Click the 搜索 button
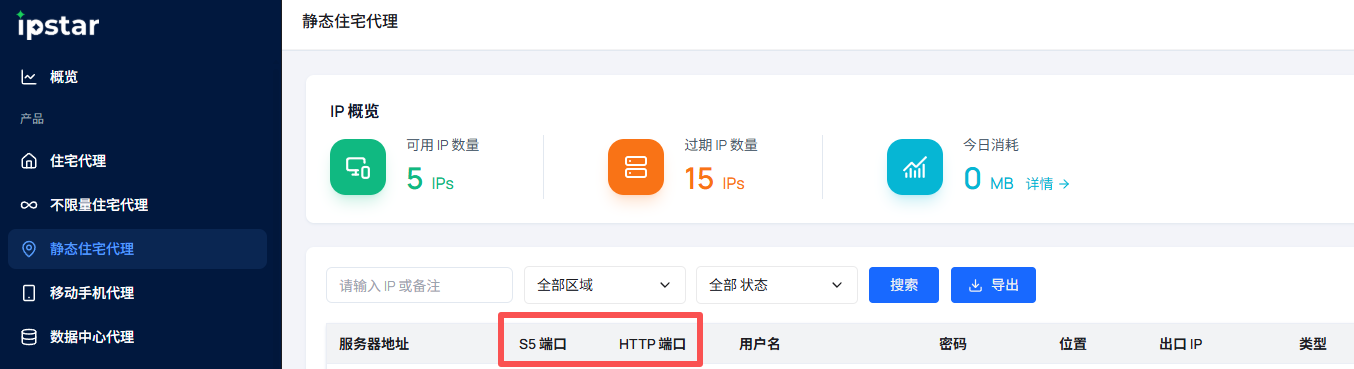 pos(904,285)
